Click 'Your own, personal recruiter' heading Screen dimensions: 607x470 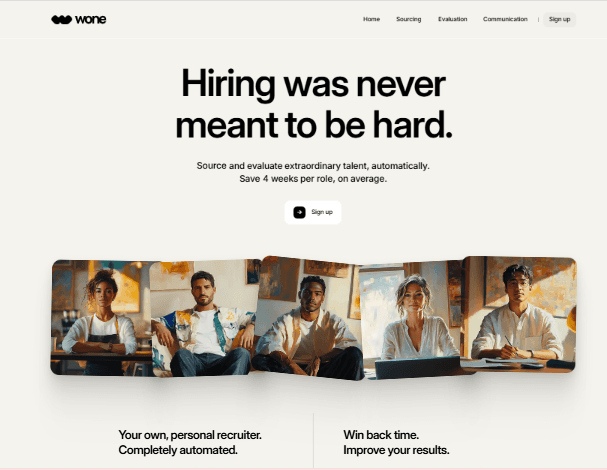tap(190, 435)
